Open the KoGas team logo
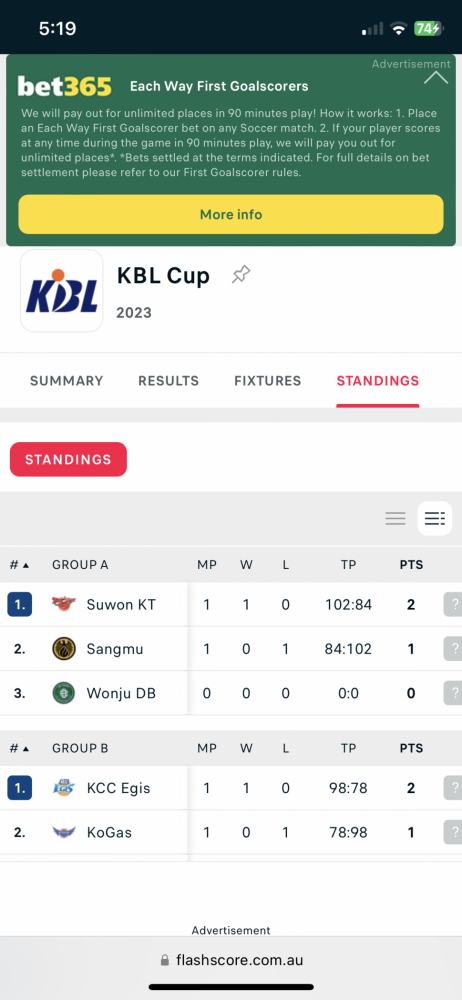Image resolution: width=462 pixels, height=1000 pixels. [x=64, y=832]
